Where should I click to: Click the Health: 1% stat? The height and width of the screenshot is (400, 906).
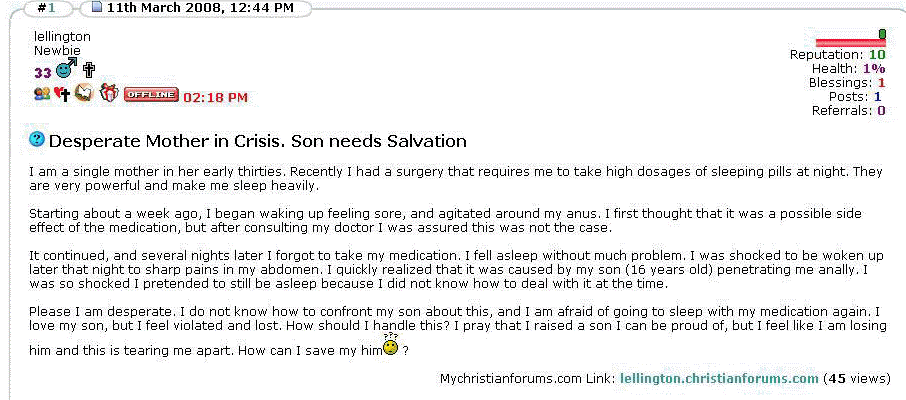coord(848,69)
